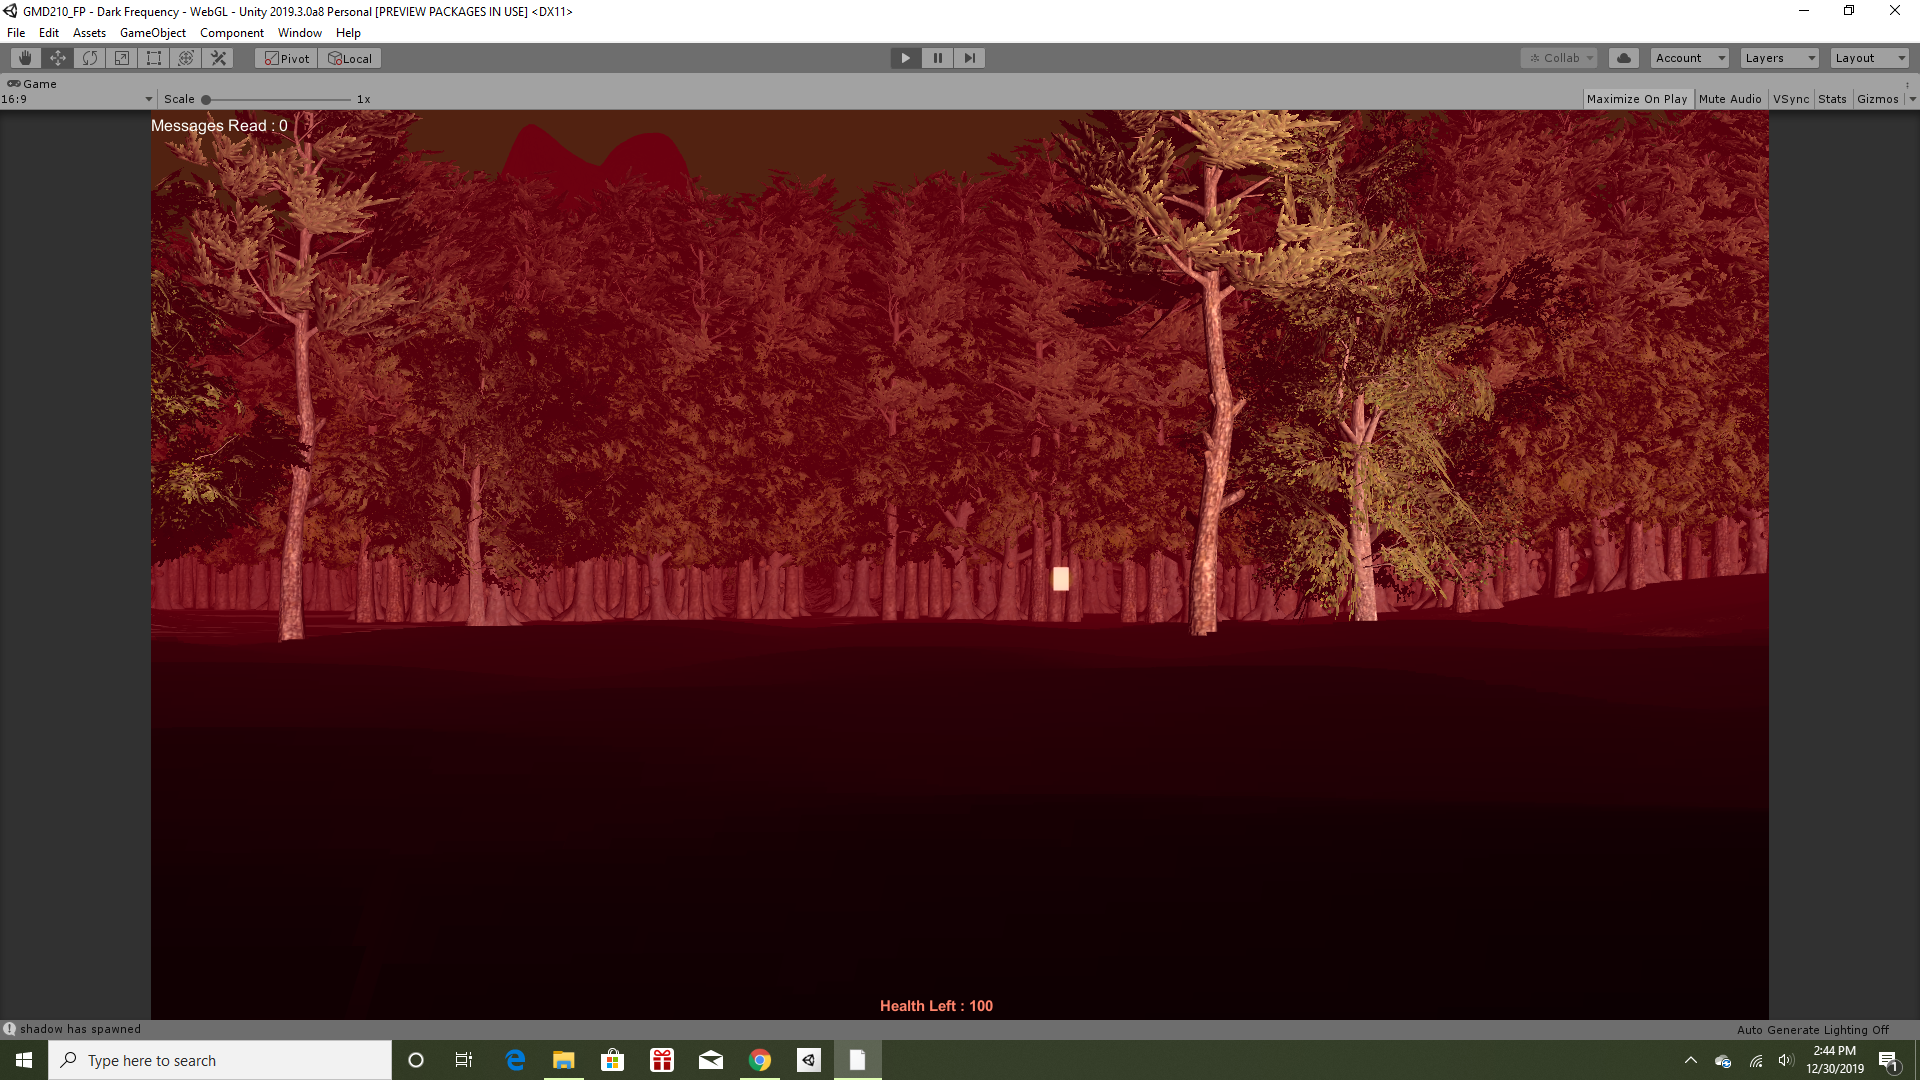1920x1080 pixels.
Task: Open cloud services icon
Action: pos(1624,58)
